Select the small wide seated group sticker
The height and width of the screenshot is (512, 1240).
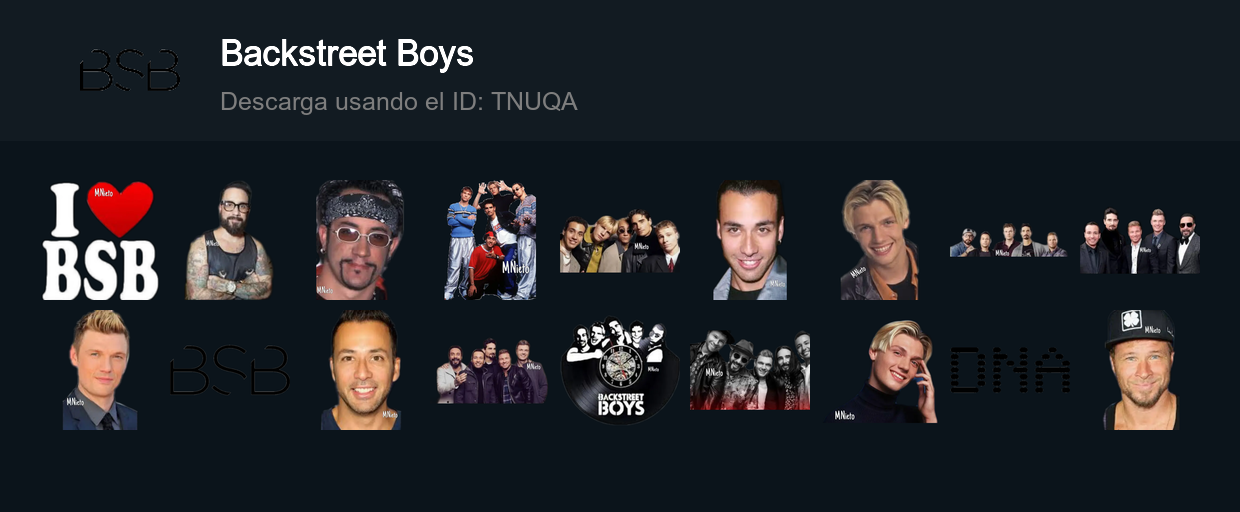click(x=1008, y=241)
